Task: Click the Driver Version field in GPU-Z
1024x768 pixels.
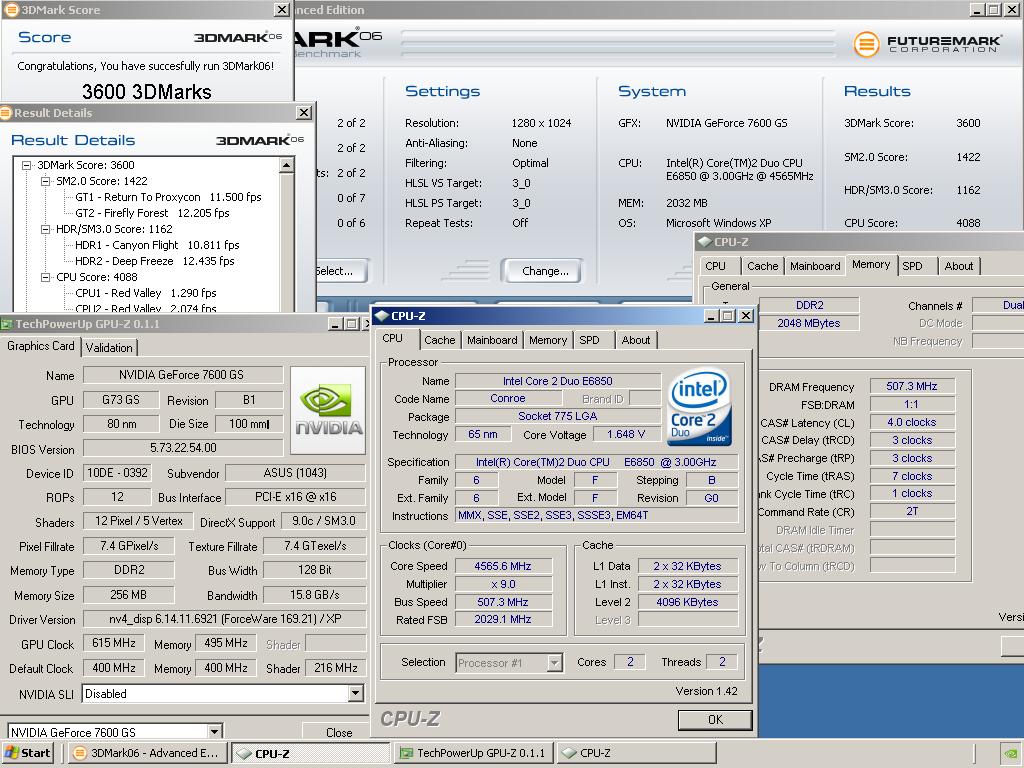Action: pyautogui.click(x=225, y=619)
